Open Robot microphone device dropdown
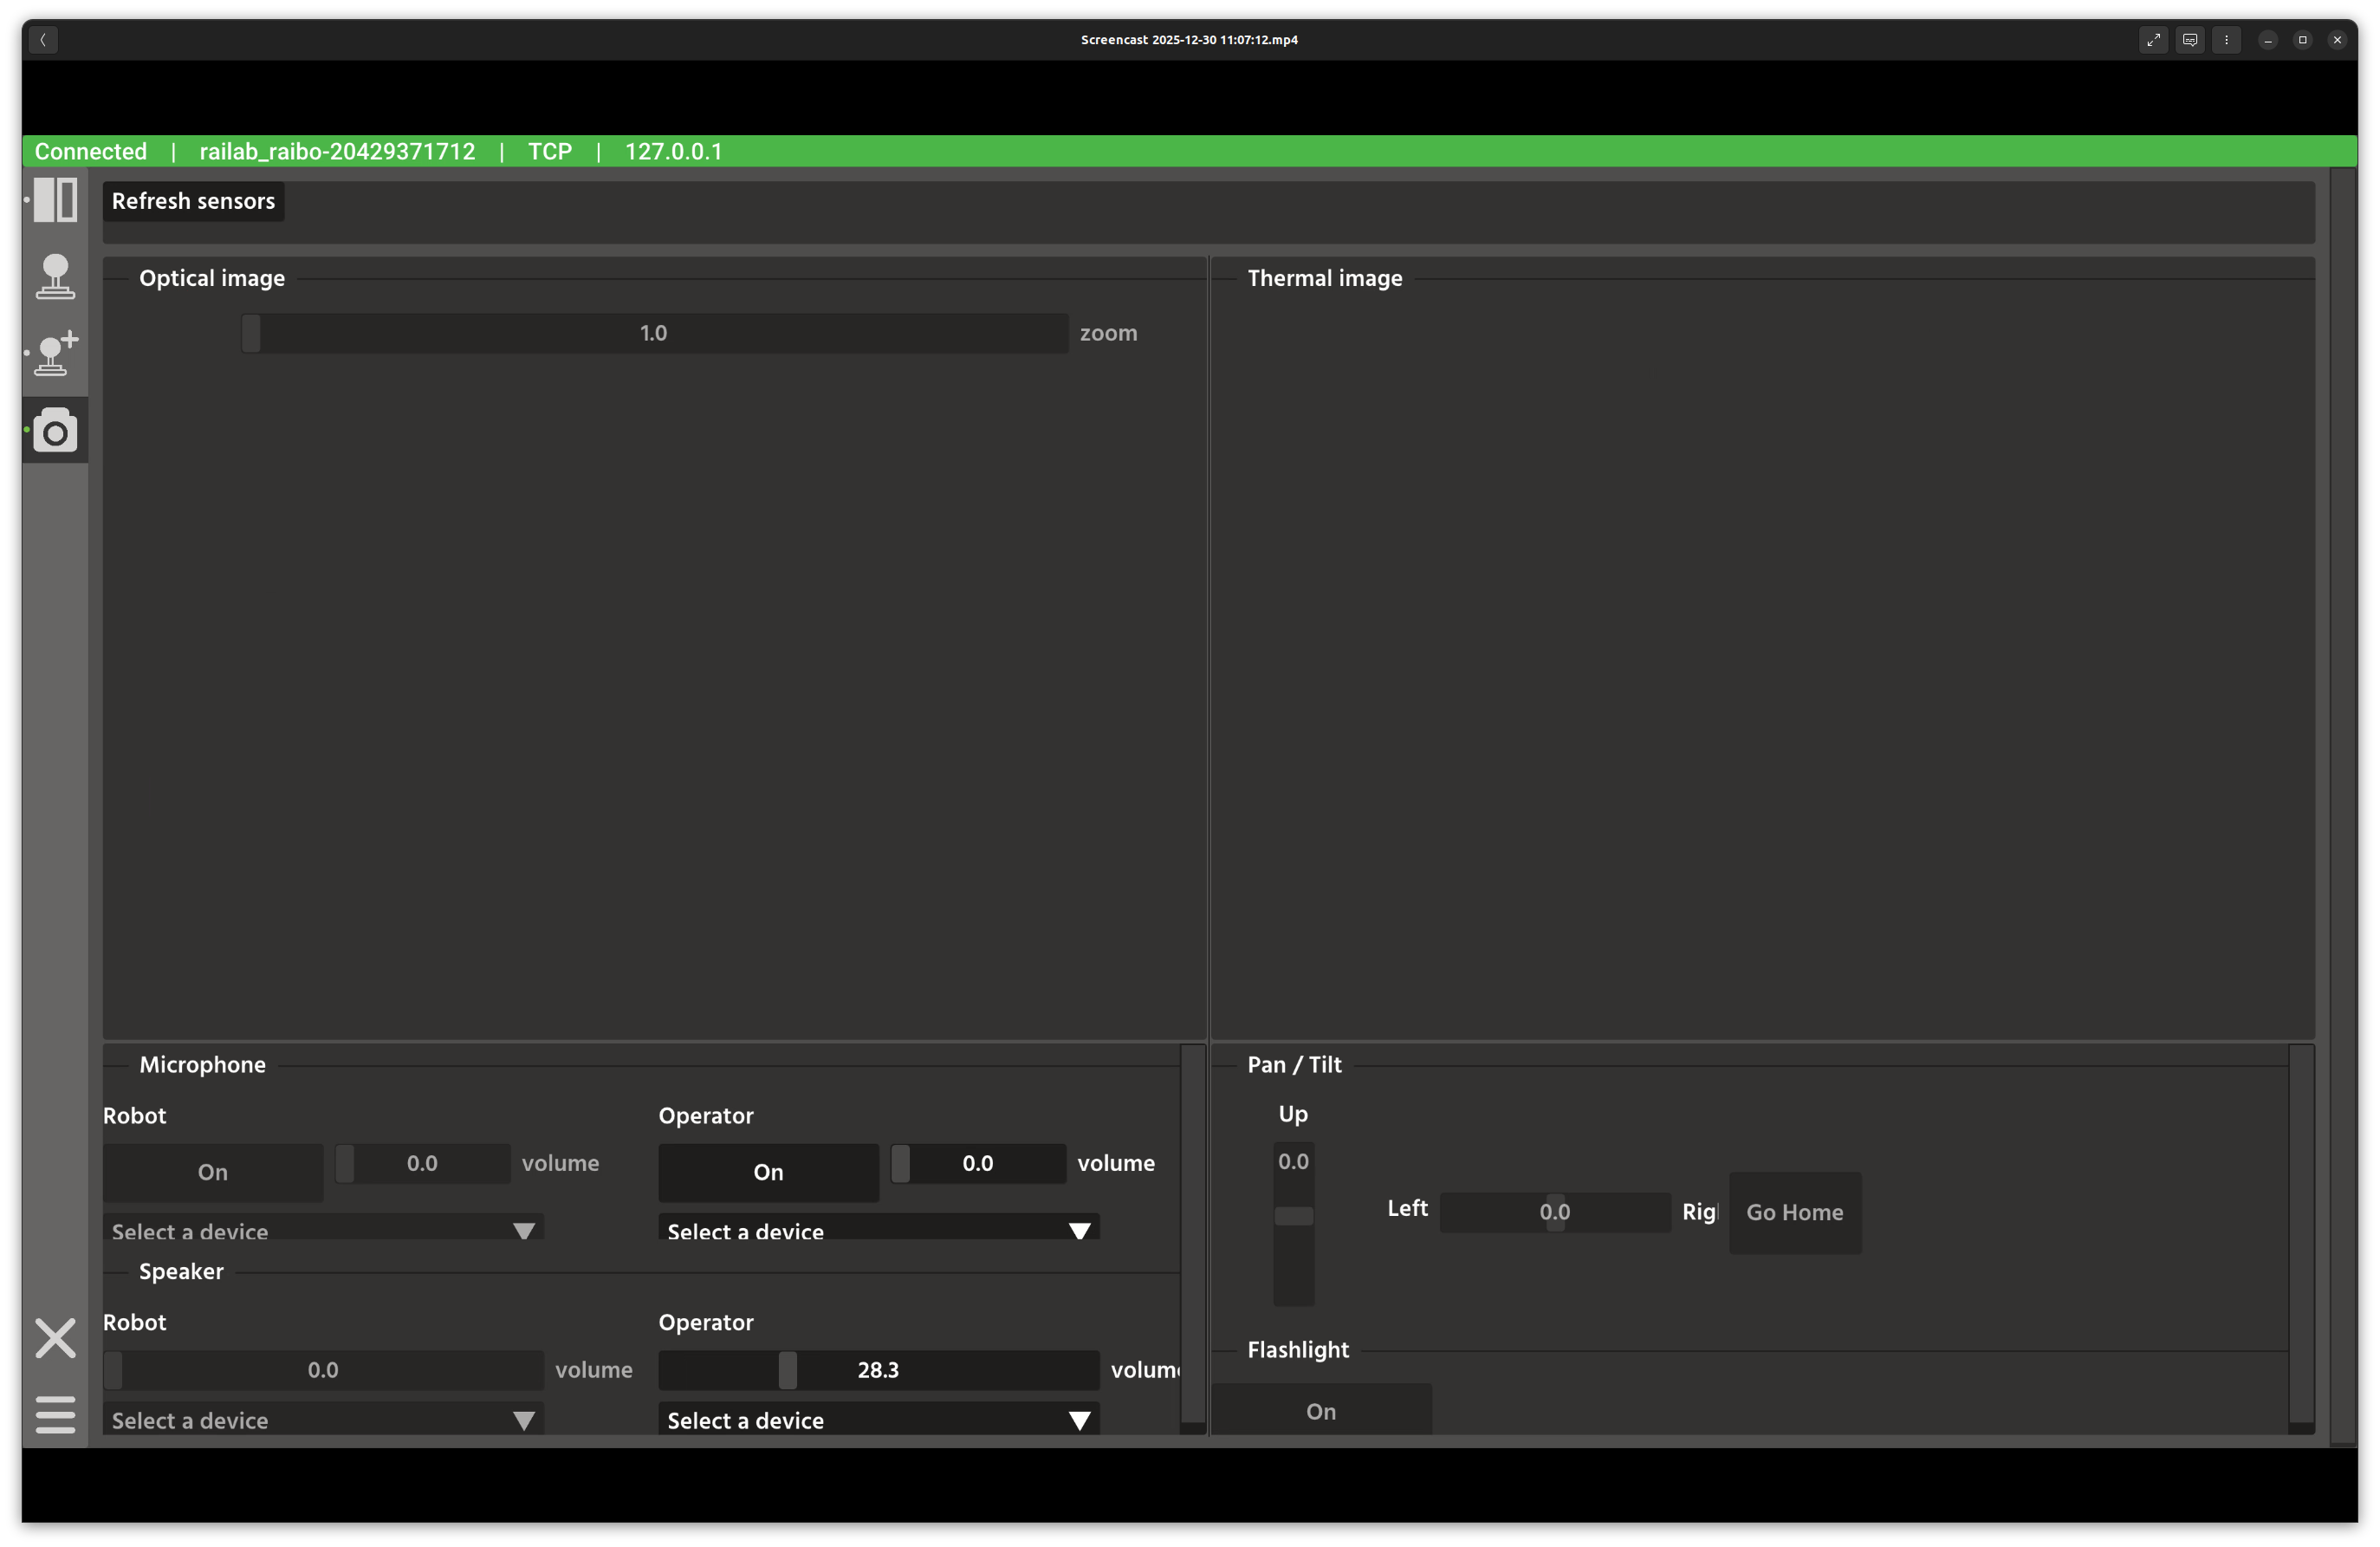Viewport: 2380px width, 1547px height. (323, 1229)
